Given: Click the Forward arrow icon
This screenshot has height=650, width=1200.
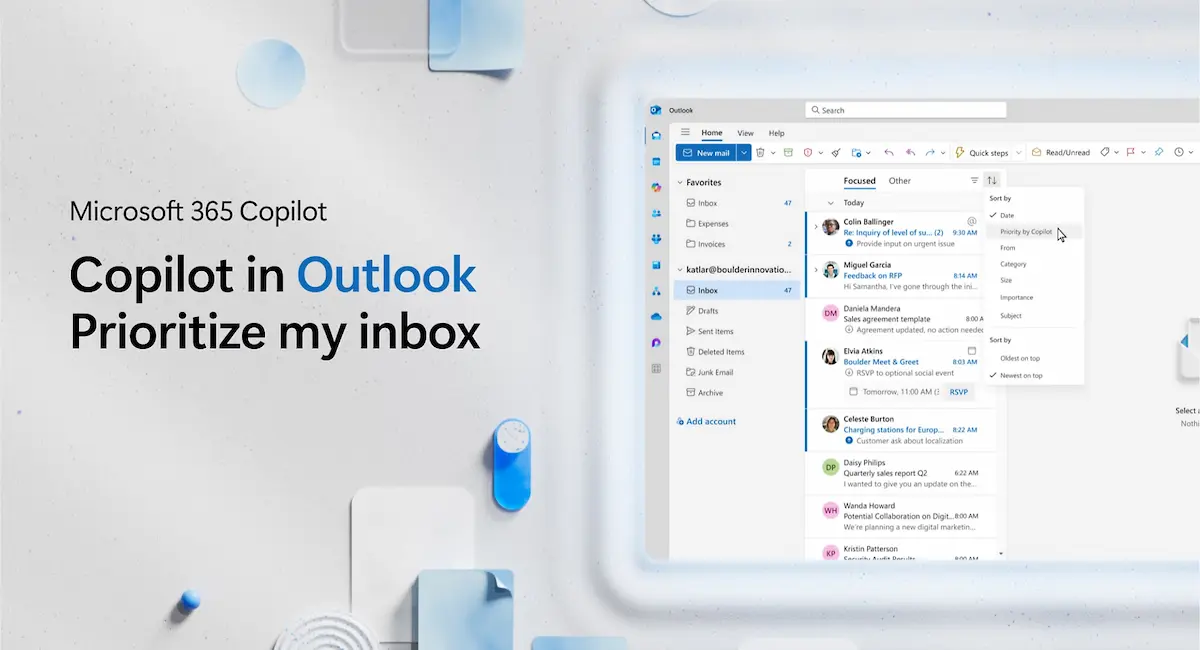Looking at the screenshot, I should [x=930, y=152].
